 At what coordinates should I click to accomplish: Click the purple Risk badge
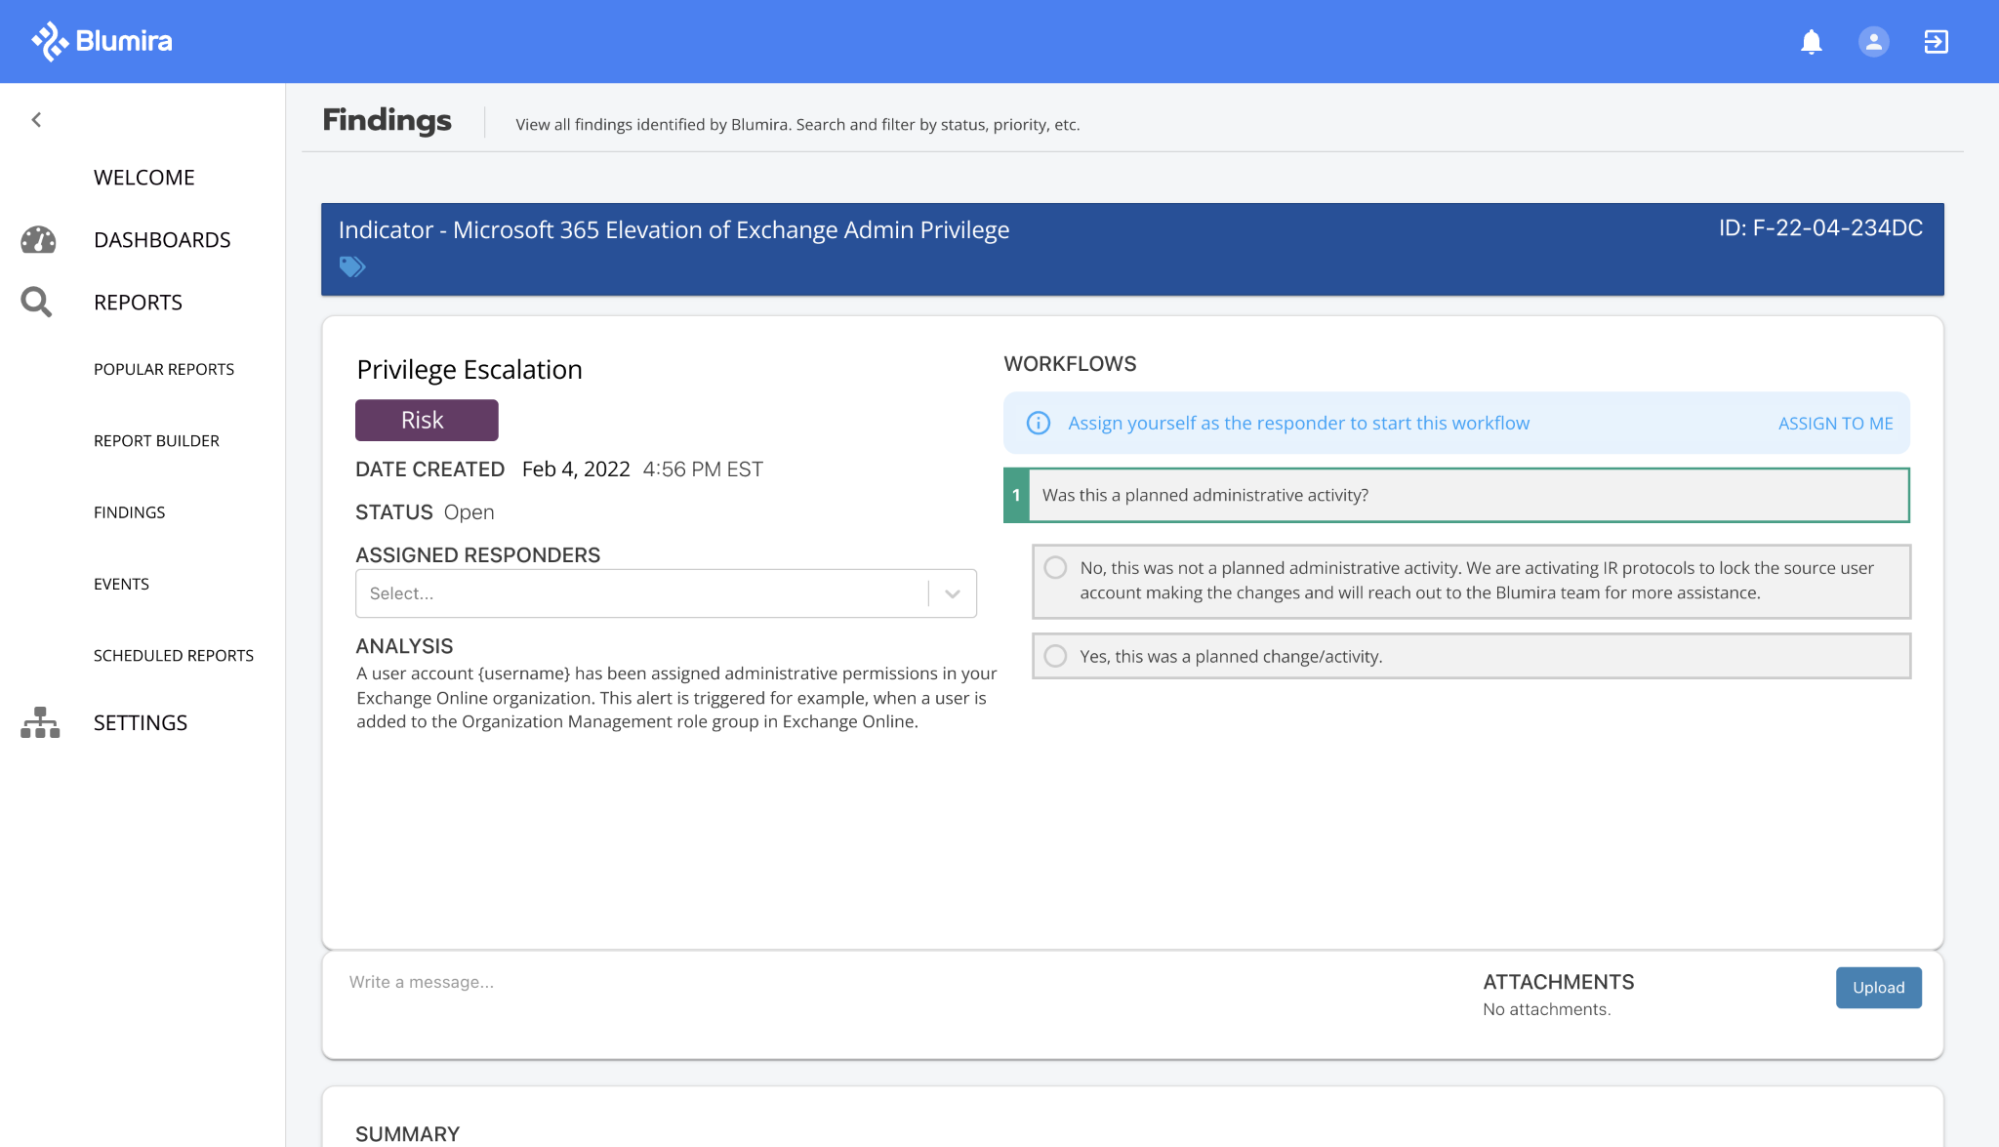[x=426, y=420]
